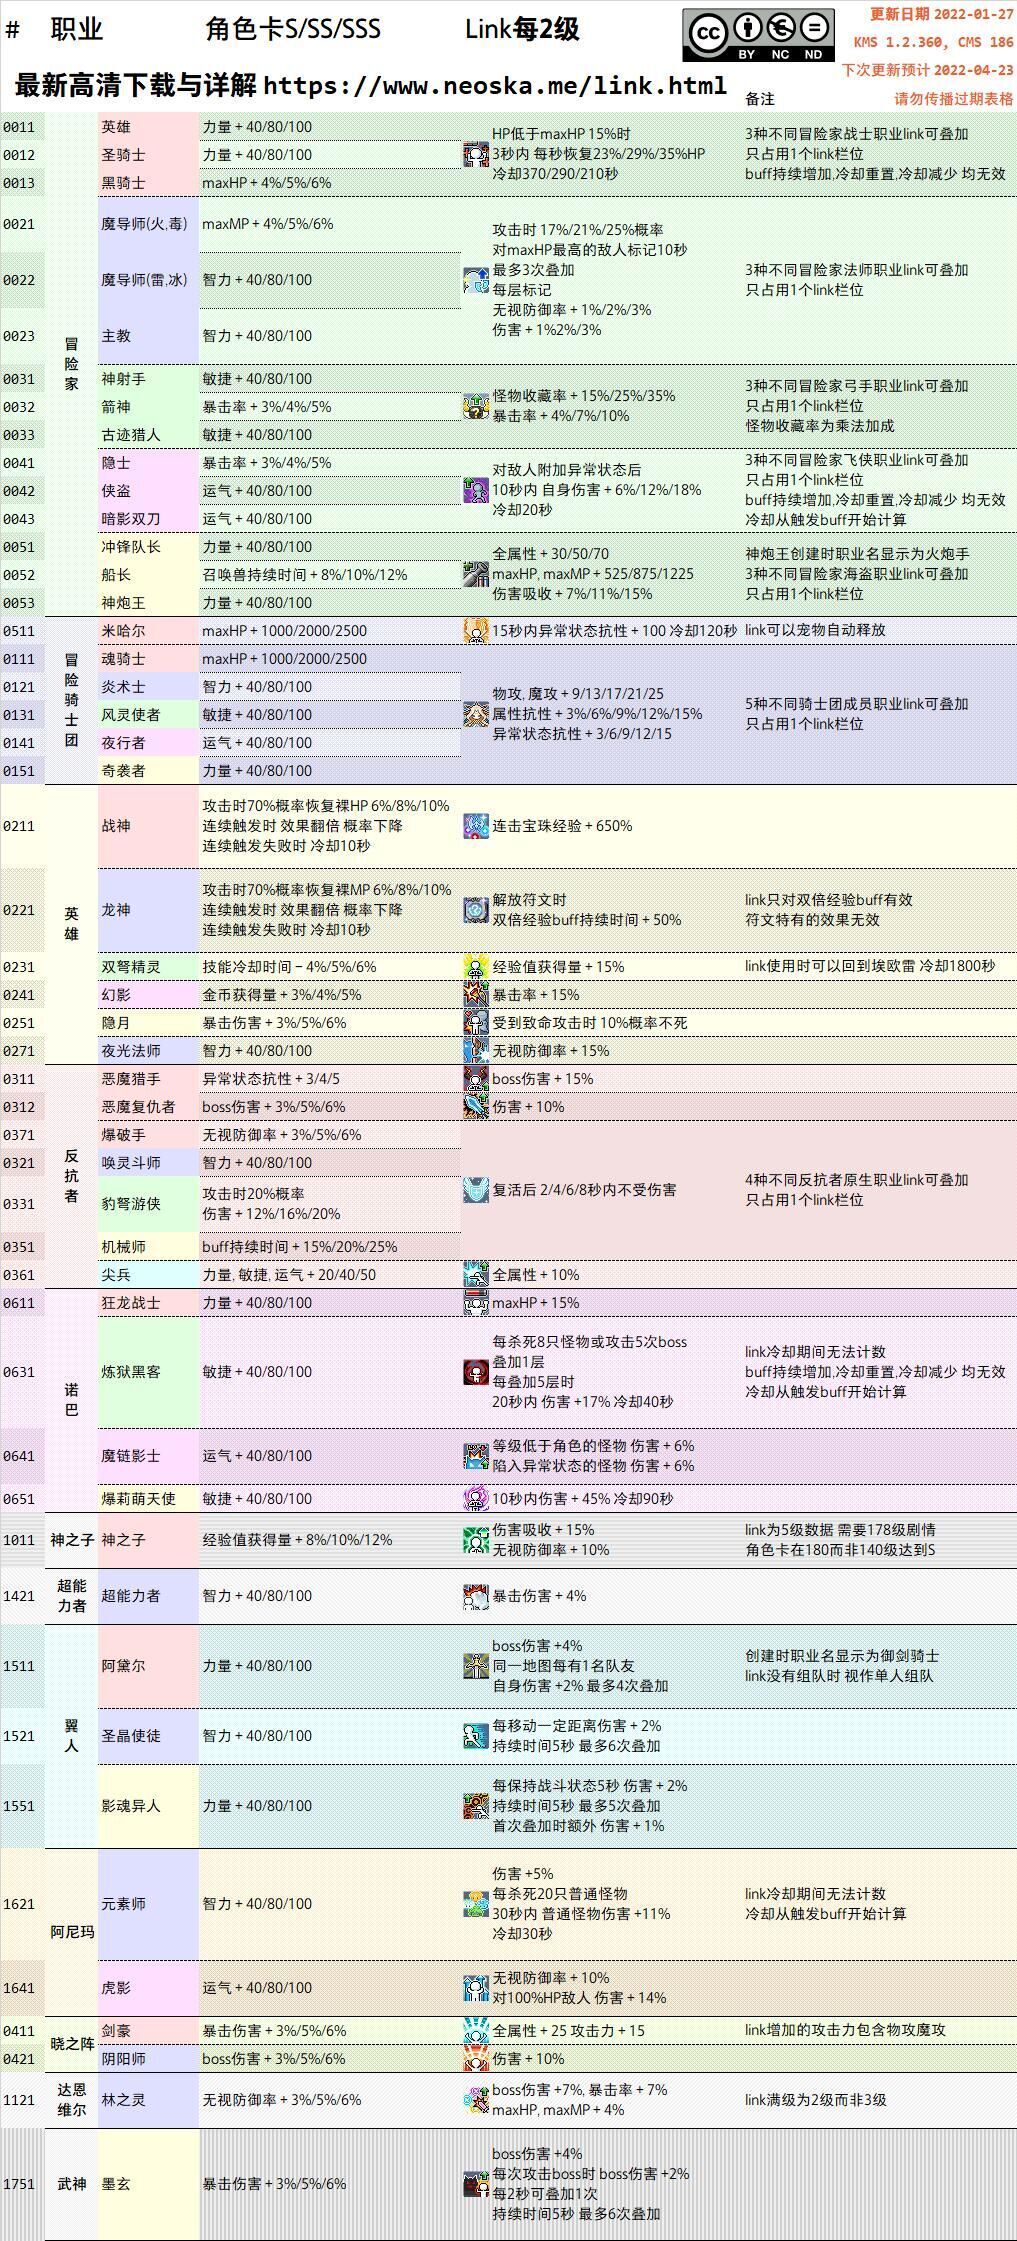The height and width of the screenshot is (2241, 1017).
Task: Select the 墨玄 link skill icon
Action: pyautogui.click(x=476, y=2184)
